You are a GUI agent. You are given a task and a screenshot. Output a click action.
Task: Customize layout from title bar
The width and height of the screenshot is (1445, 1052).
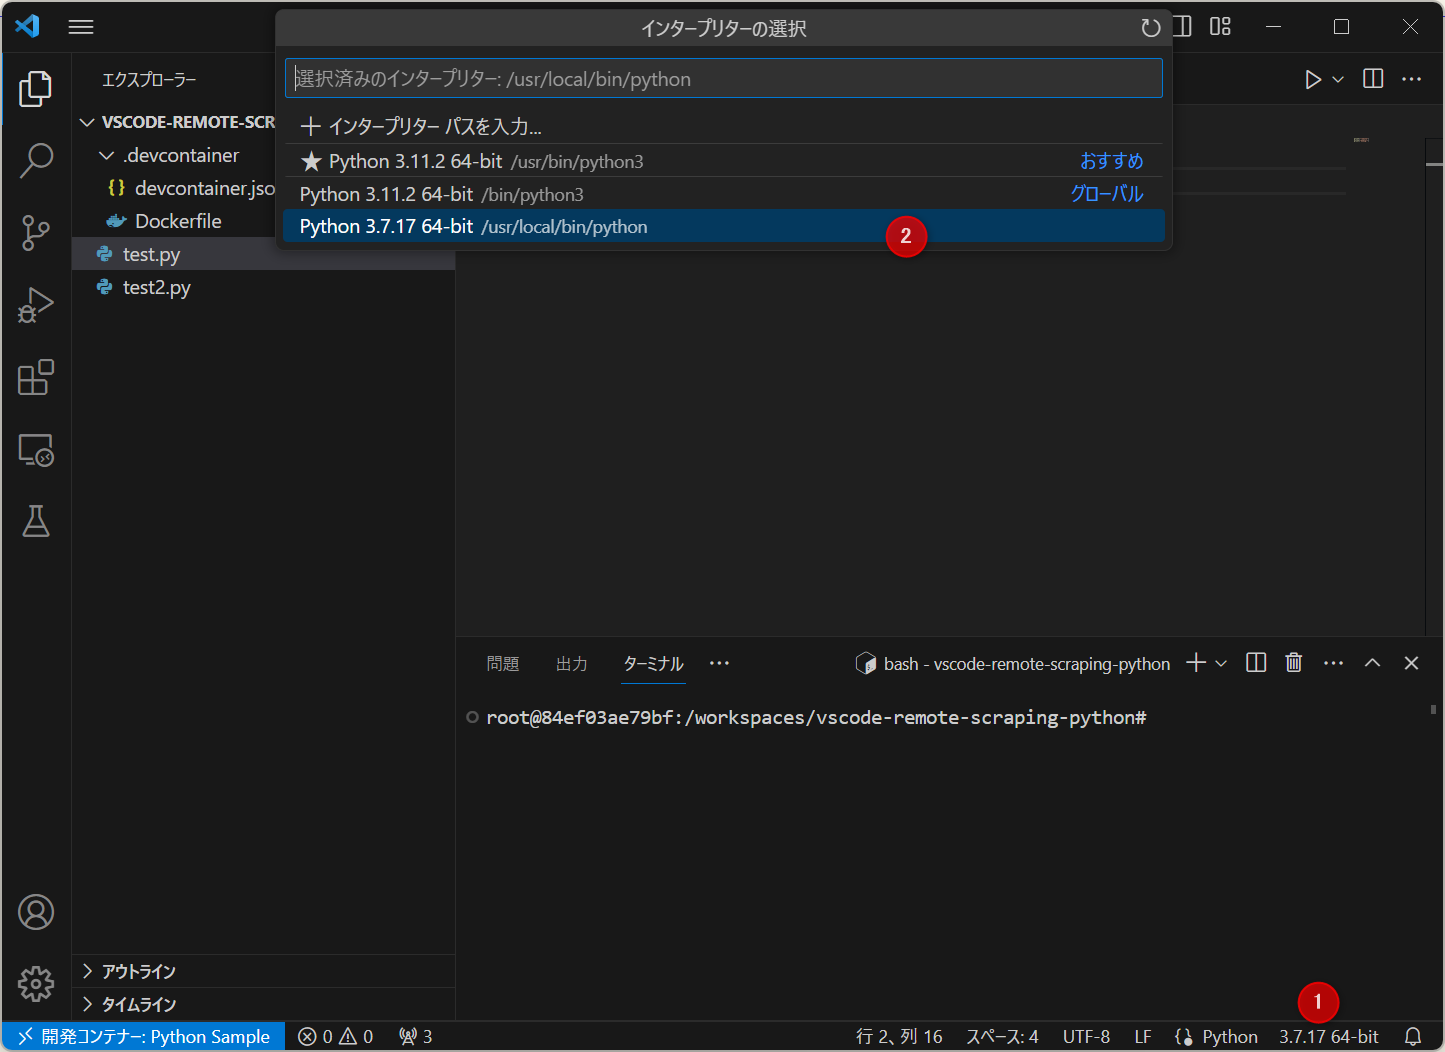pos(1220,27)
